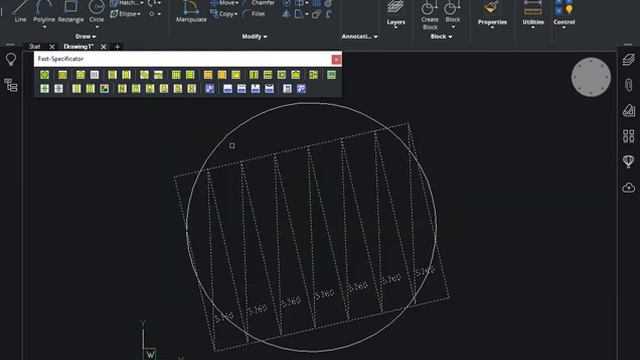Open the Circle tool dropdown arrow
Viewport: 640px width, 360px height.
pyautogui.click(x=97, y=27)
